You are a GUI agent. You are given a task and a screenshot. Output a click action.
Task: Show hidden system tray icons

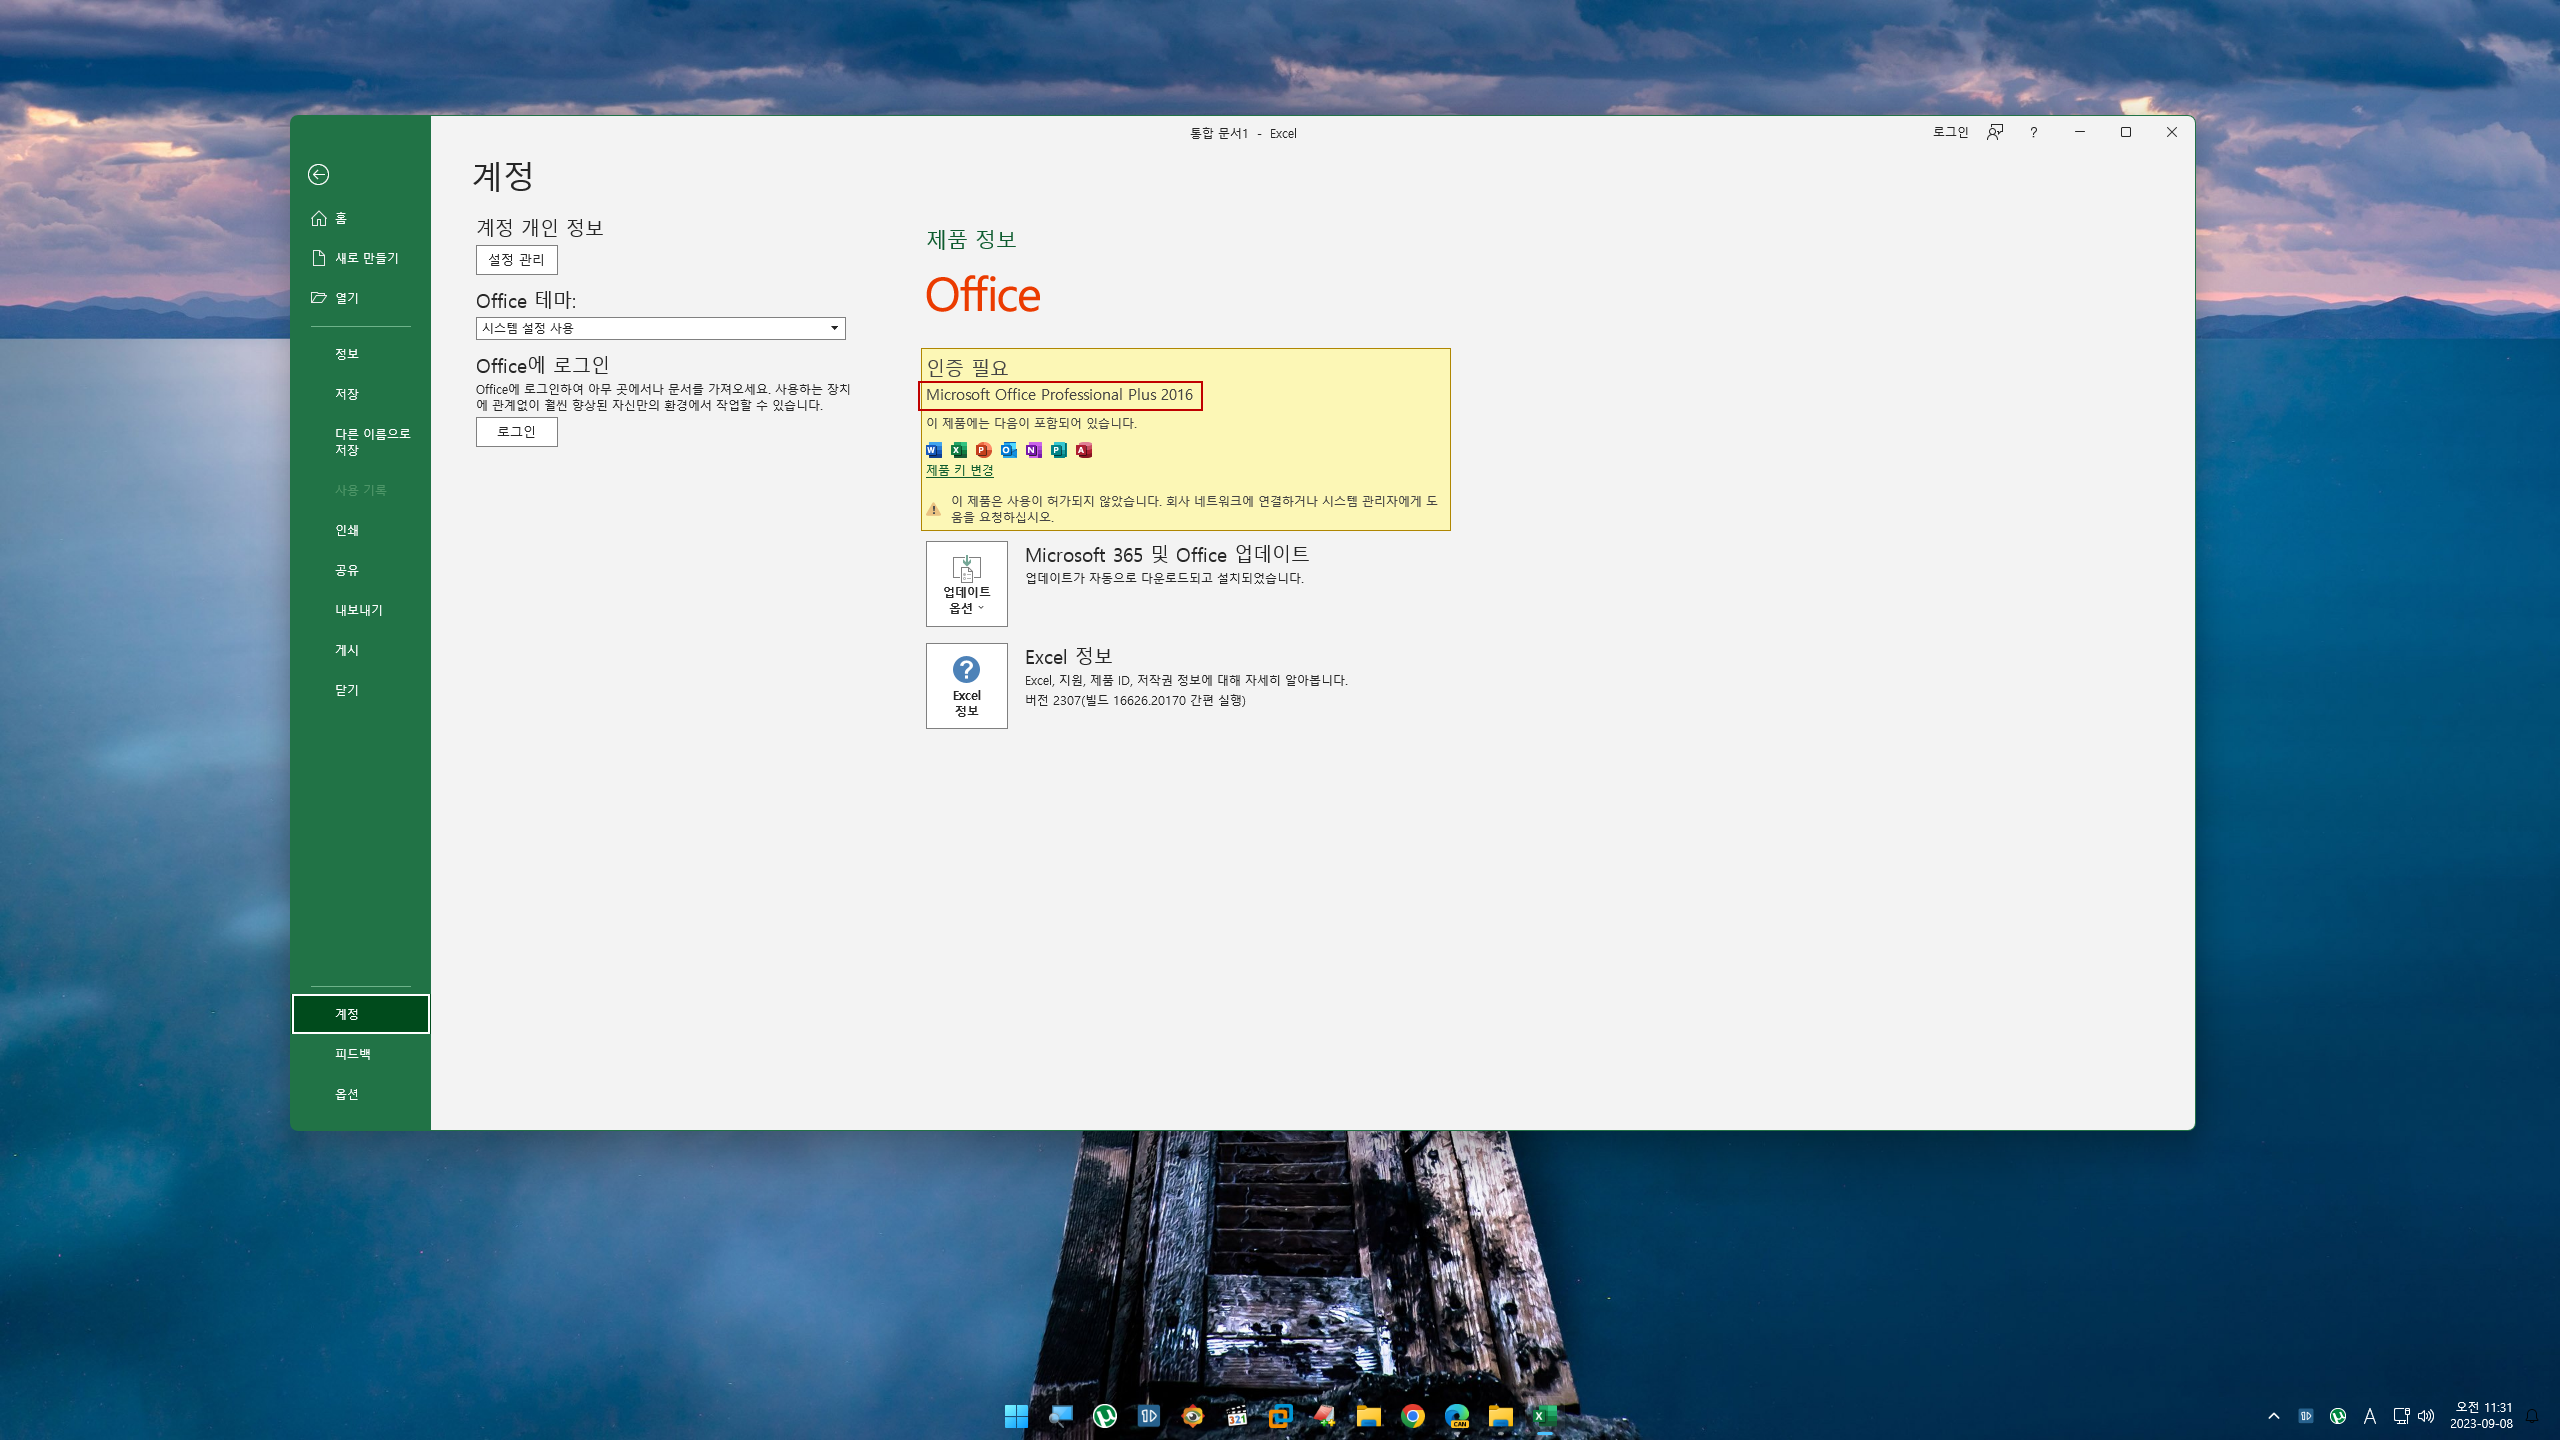coord(2273,1416)
